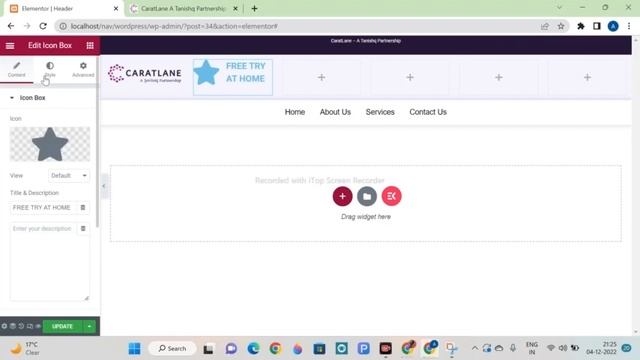Open the browser extensions puzzle icon
The width and height of the screenshot is (640, 360).
point(581,26)
